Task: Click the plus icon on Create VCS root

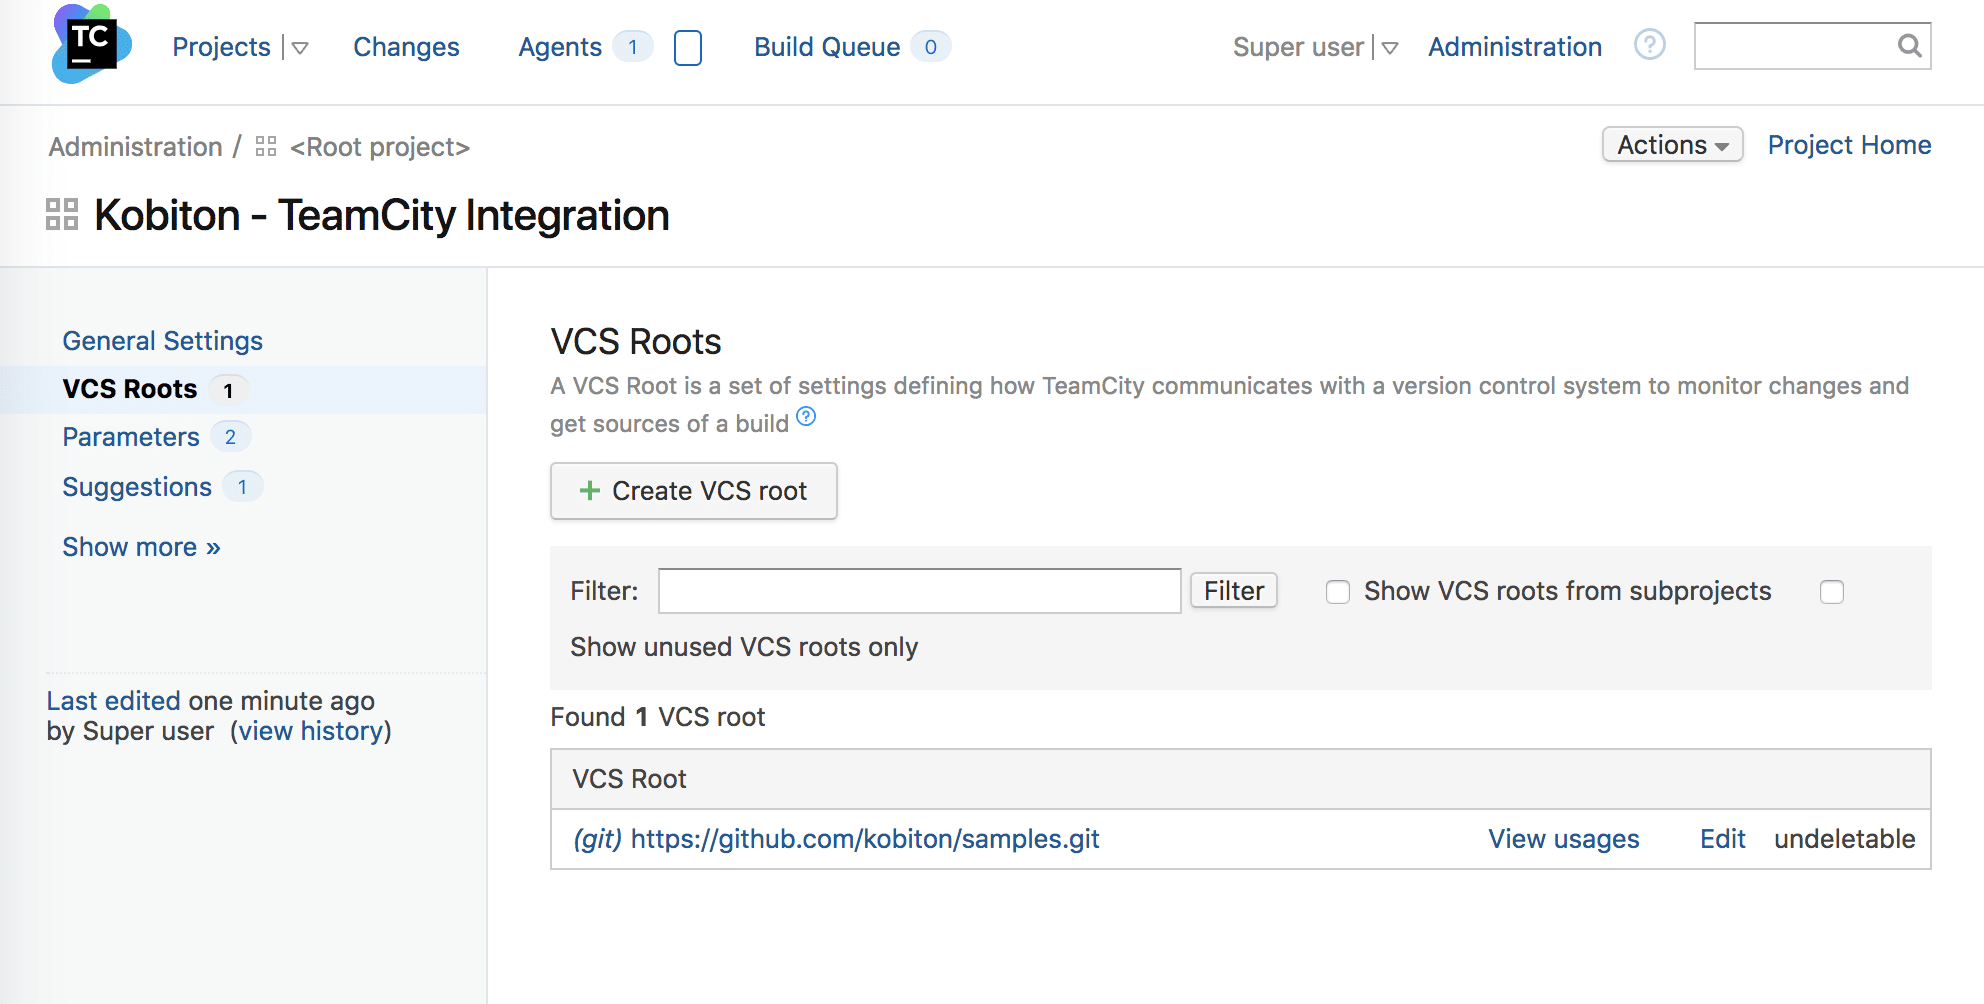Action: 590,491
